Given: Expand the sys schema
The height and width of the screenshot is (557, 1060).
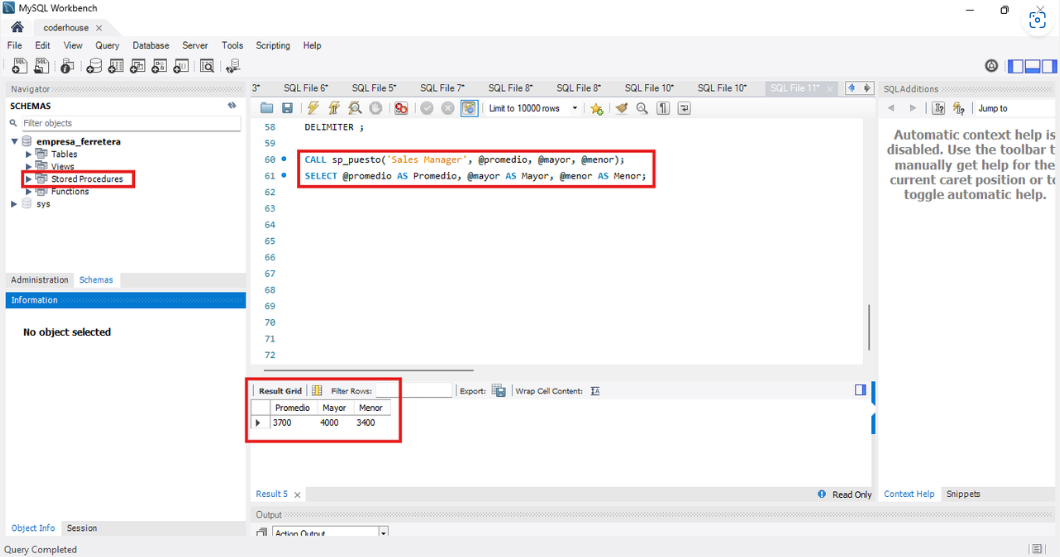Looking at the screenshot, I should [x=14, y=203].
